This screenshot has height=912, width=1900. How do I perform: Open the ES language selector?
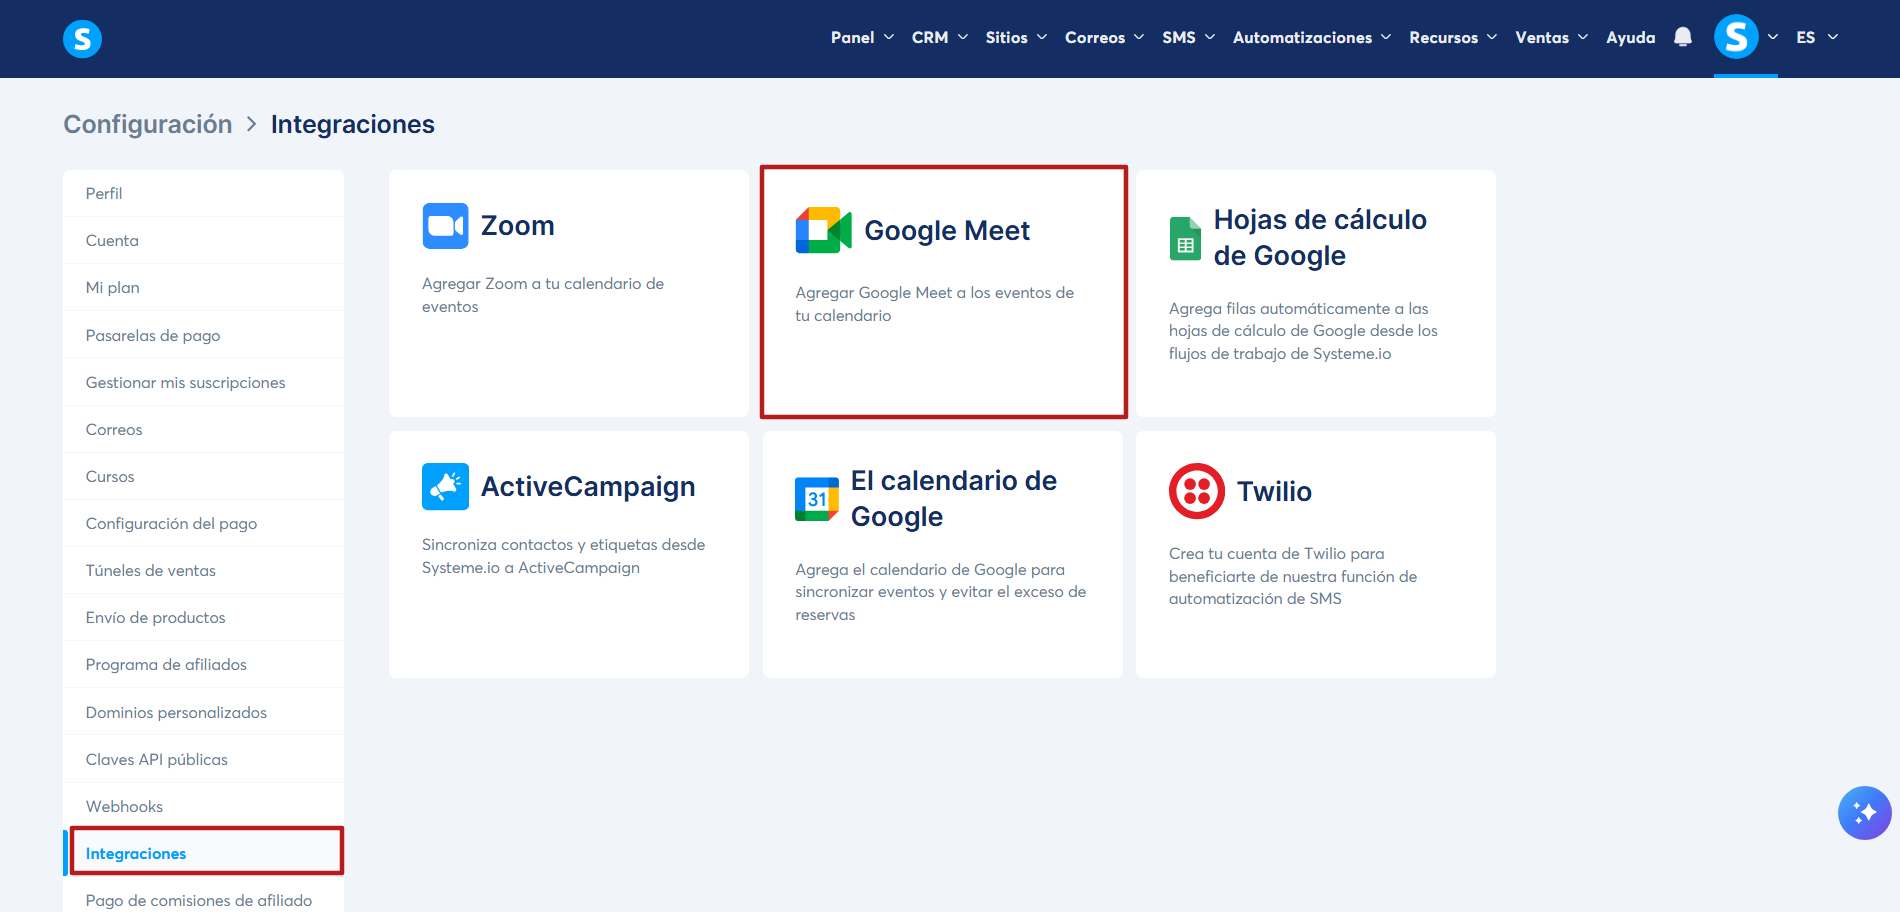pyautogui.click(x=1817, y=37)
